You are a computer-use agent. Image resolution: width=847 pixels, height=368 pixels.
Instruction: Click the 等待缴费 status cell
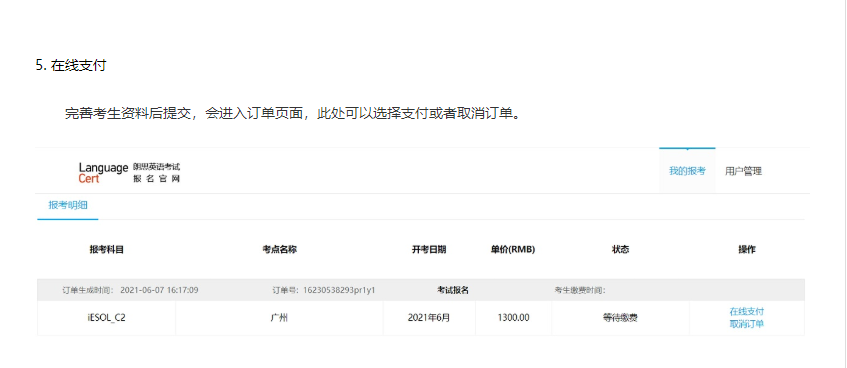pos(620,318)
